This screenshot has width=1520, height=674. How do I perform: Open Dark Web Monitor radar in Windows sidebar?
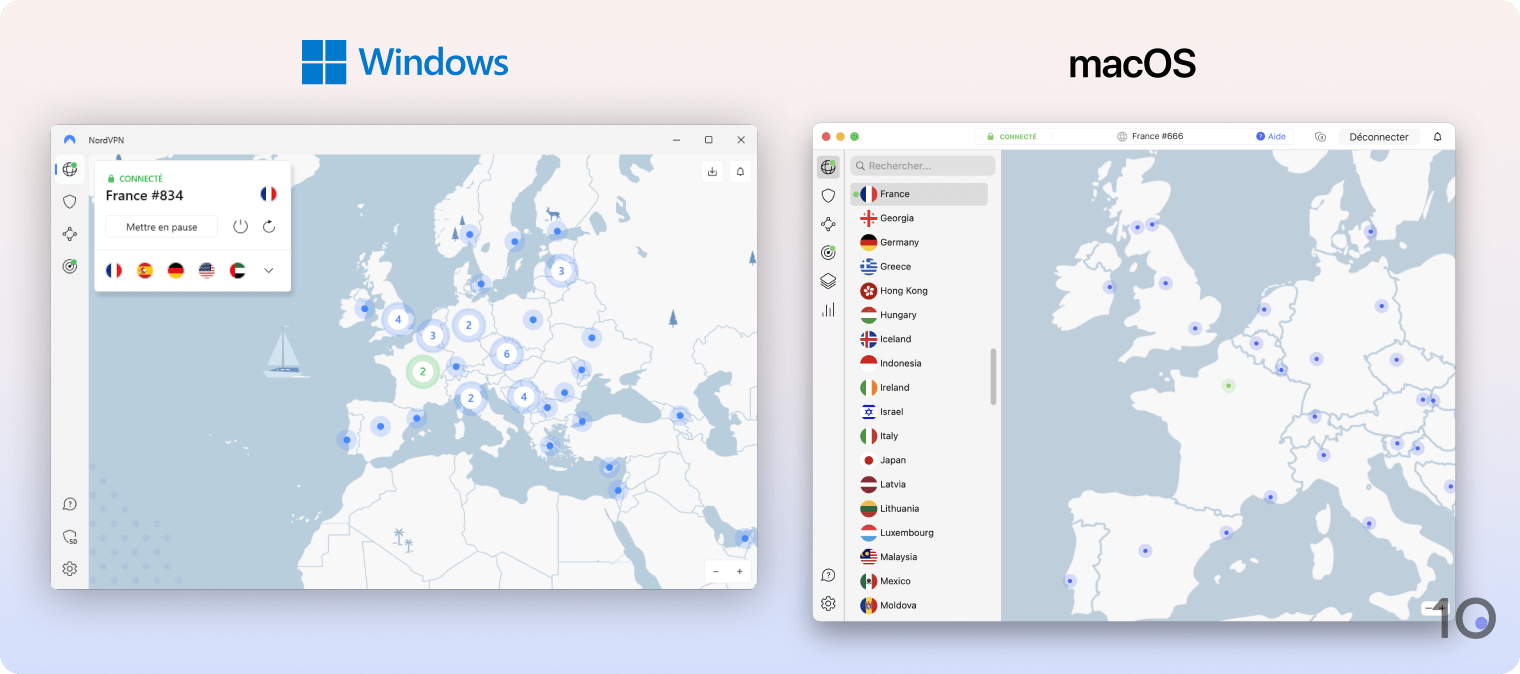69,266
